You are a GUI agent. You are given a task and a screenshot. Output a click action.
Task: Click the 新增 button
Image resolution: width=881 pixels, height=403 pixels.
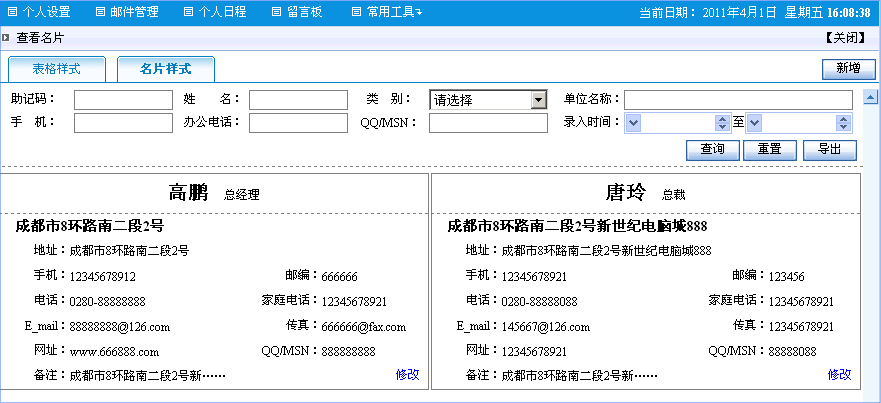pos(848,69)
